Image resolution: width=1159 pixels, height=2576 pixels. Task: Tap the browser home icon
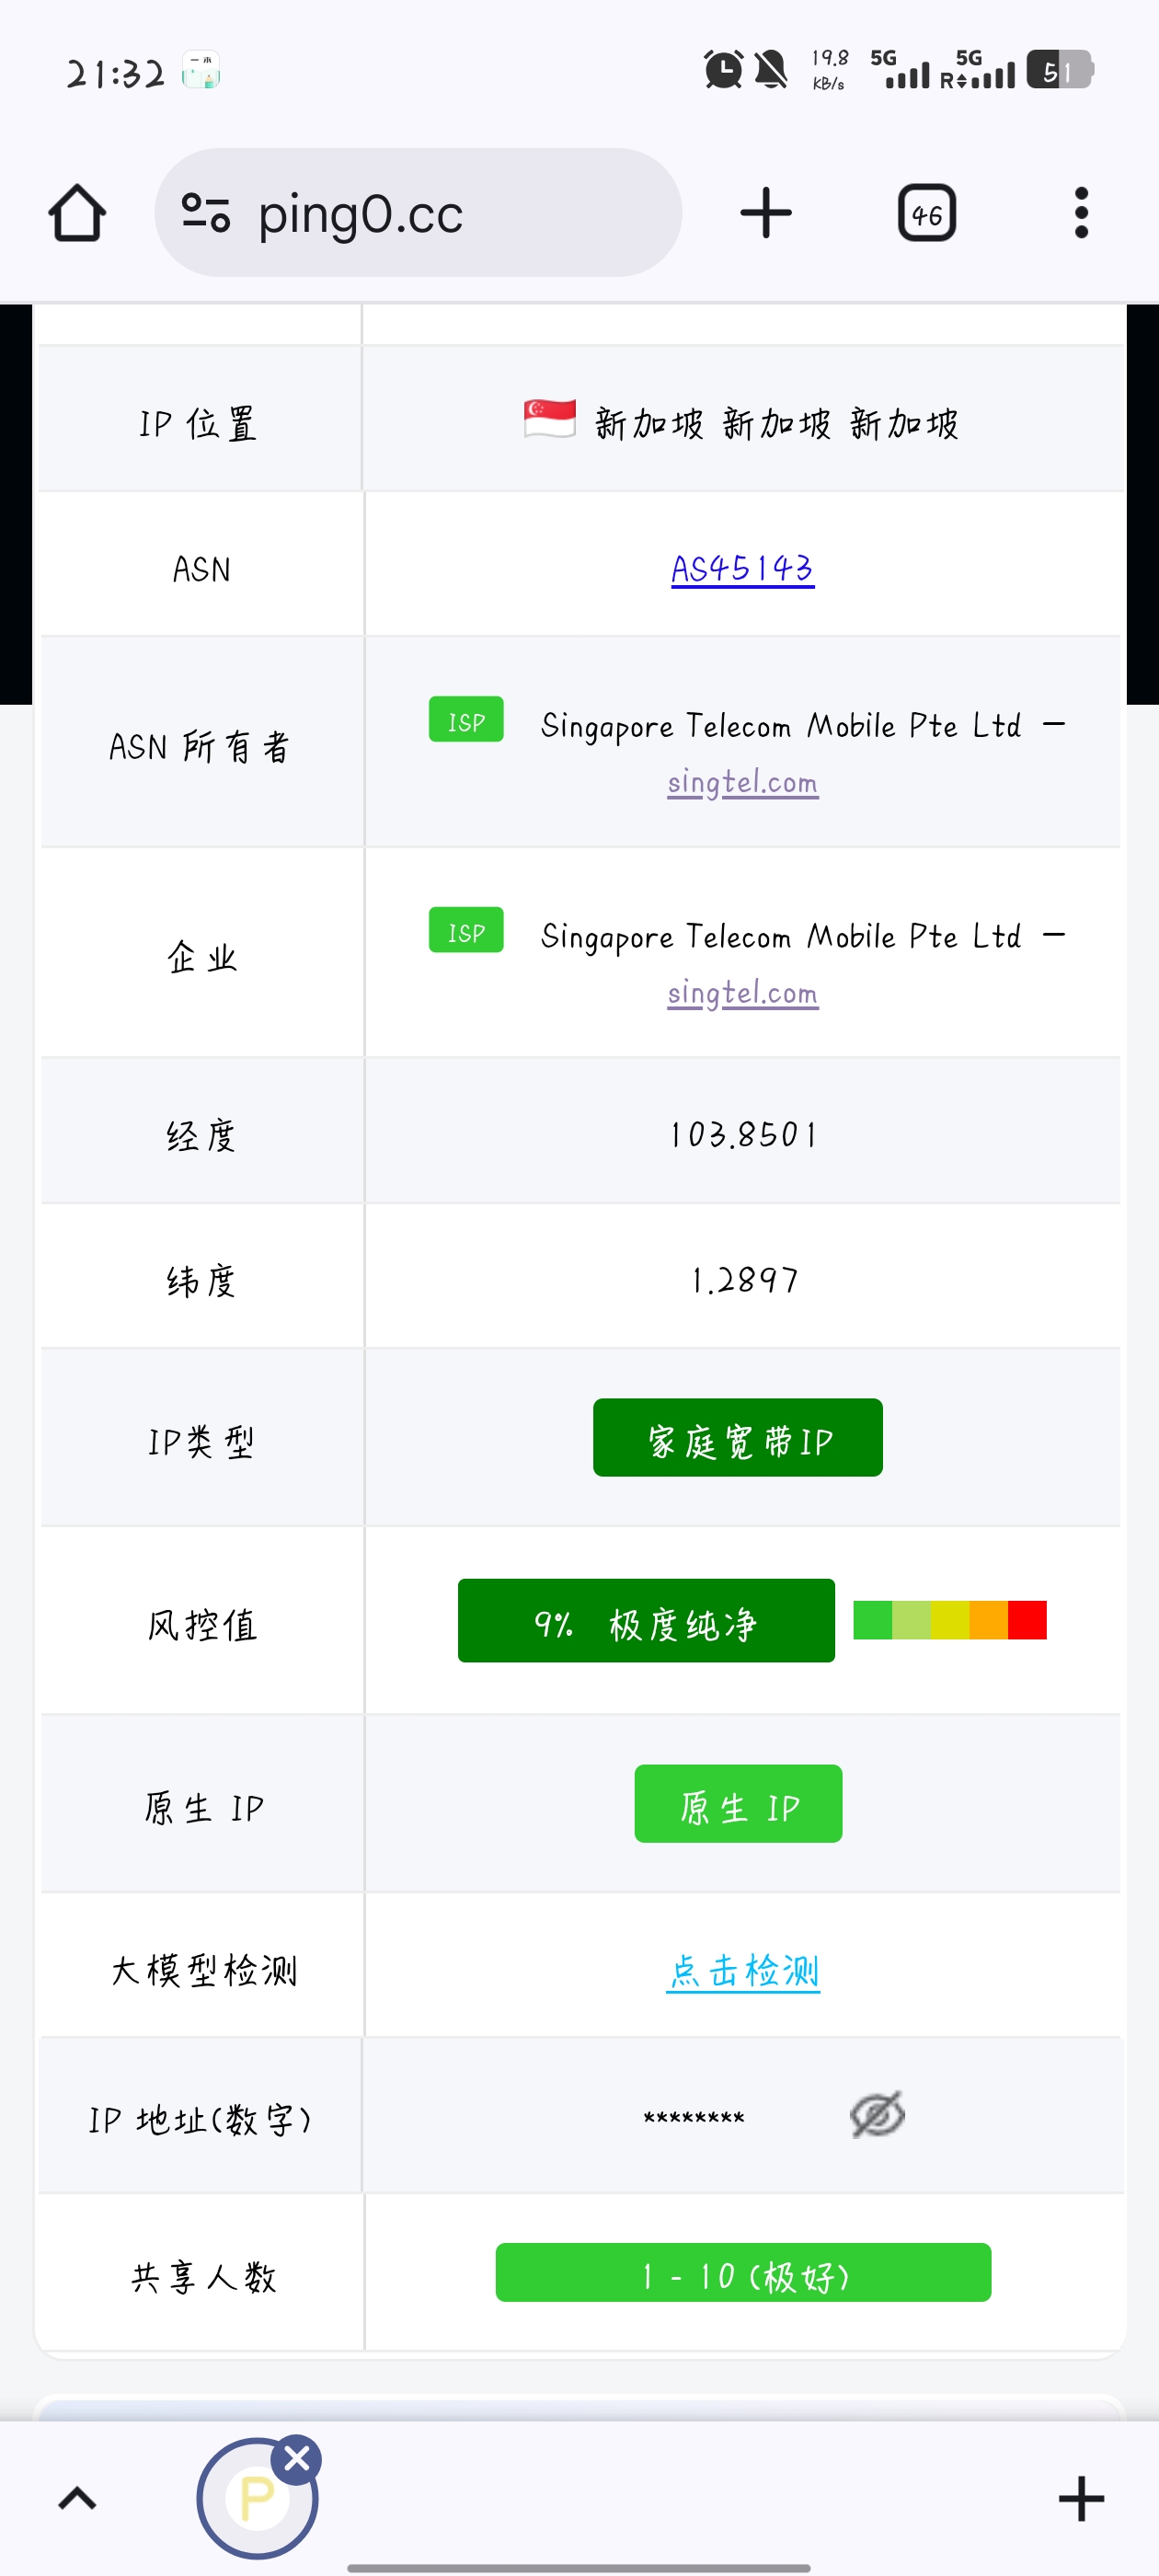tap(77, 213)
